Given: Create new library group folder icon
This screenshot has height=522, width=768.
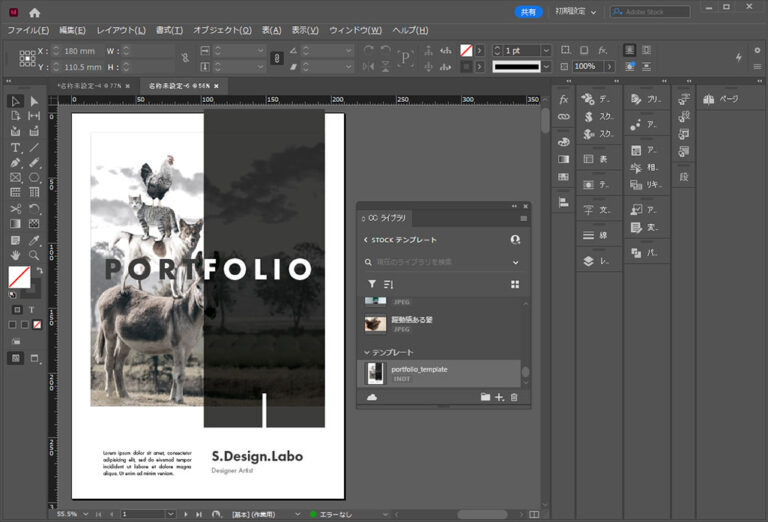Looking at the screenshot, I should (485, 397).
